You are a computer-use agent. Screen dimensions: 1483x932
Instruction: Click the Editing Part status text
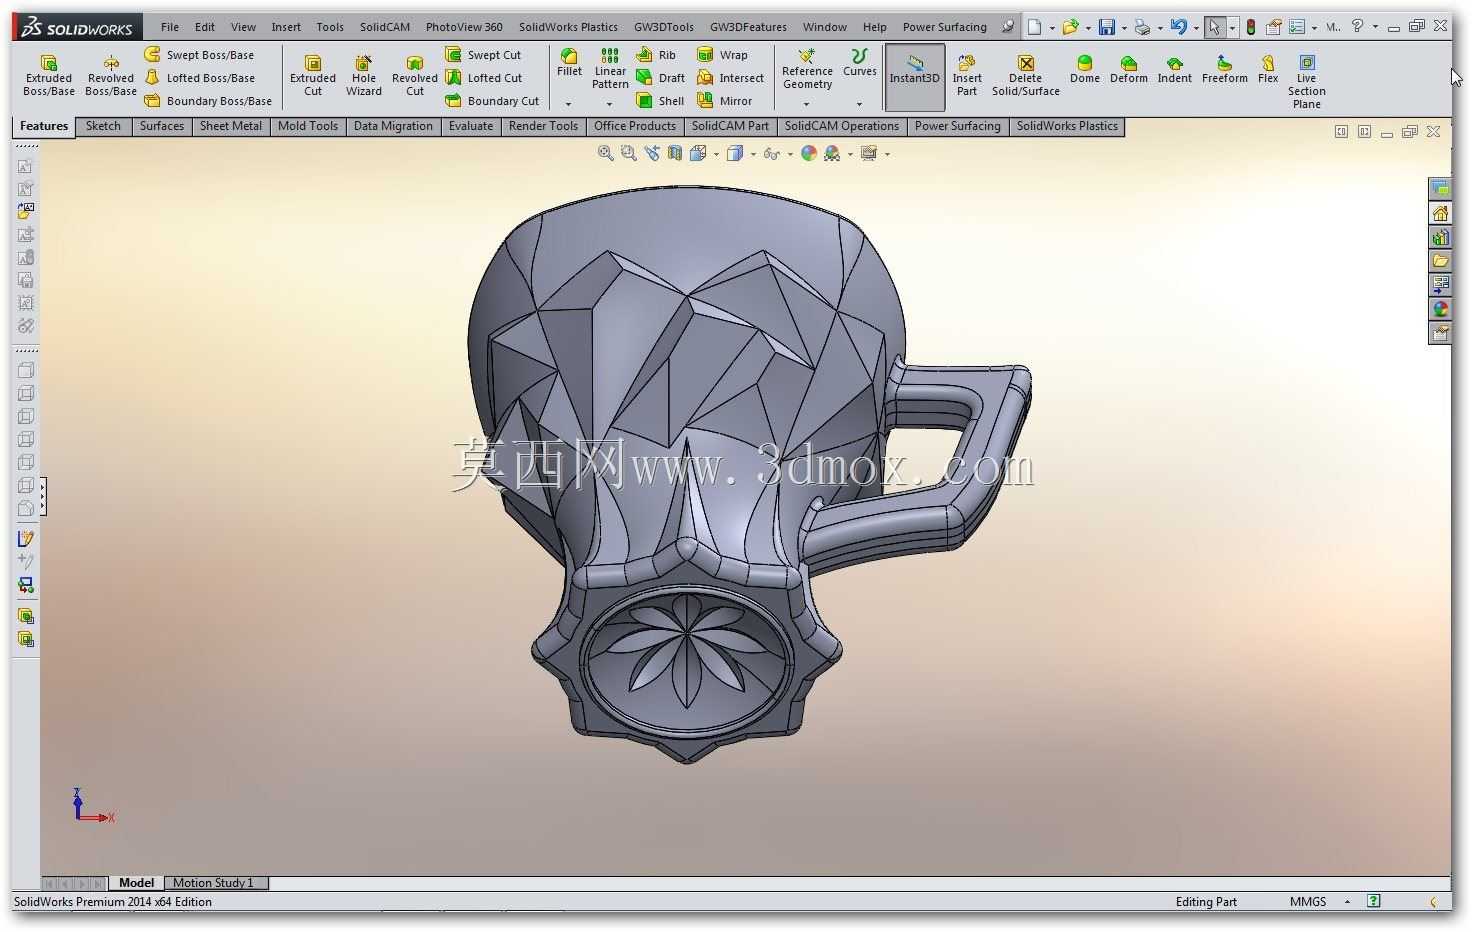pyautogui.click(x=1206, y=902)
